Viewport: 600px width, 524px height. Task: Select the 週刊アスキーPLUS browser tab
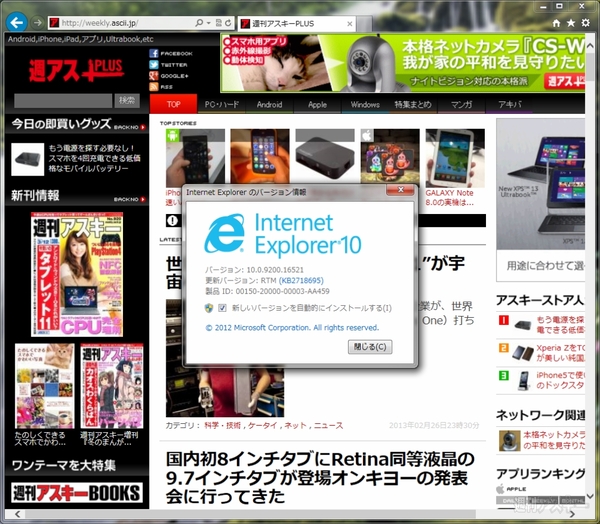point(297,24)
